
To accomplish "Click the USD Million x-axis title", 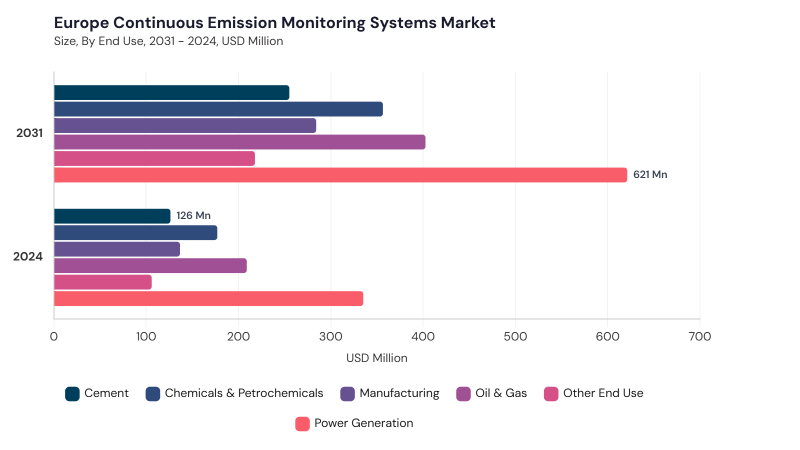I will 377,358.
